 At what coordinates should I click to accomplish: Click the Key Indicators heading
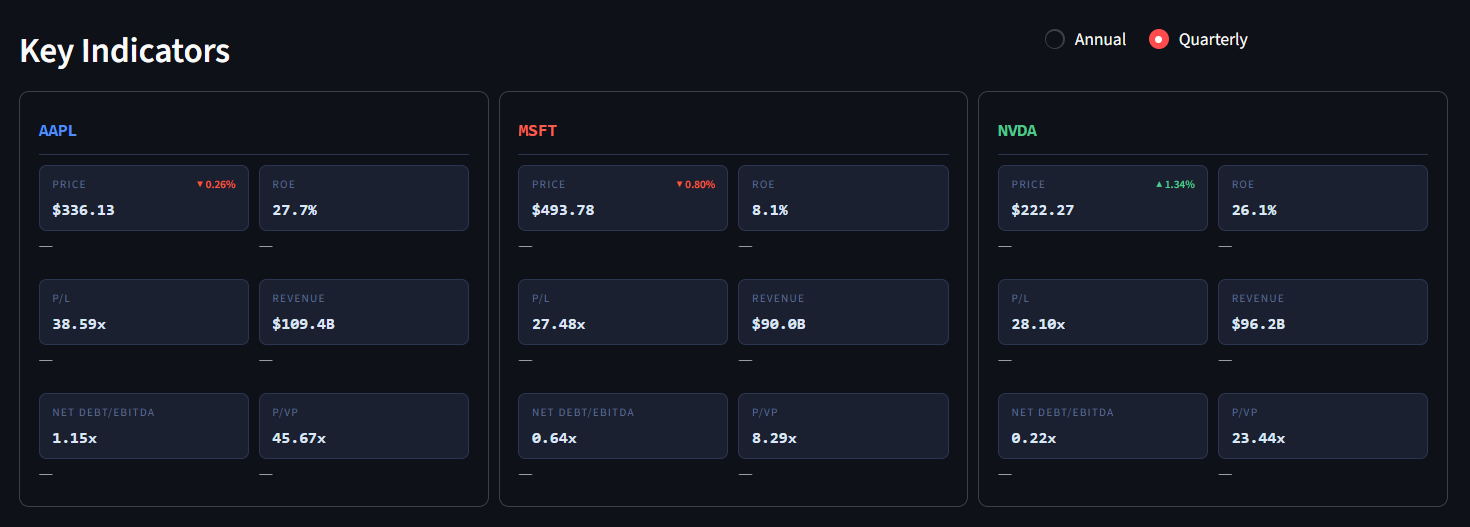pos(125,50)
